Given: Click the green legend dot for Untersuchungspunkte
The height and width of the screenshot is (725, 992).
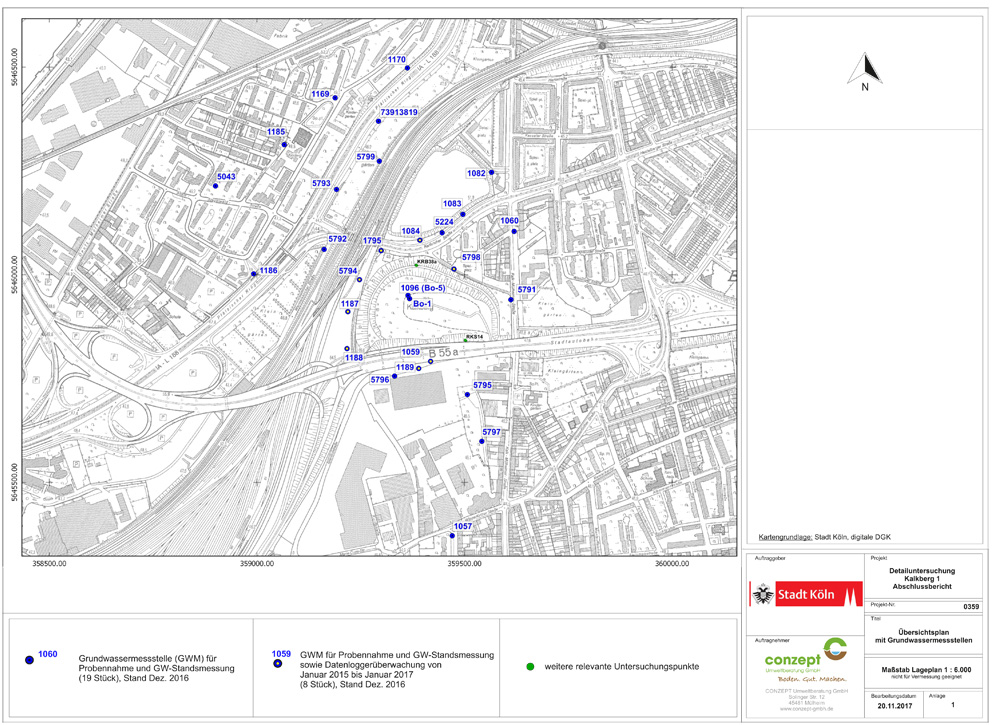Looking at the screenshot, I should pyautogui.click(x=530, y=666).
